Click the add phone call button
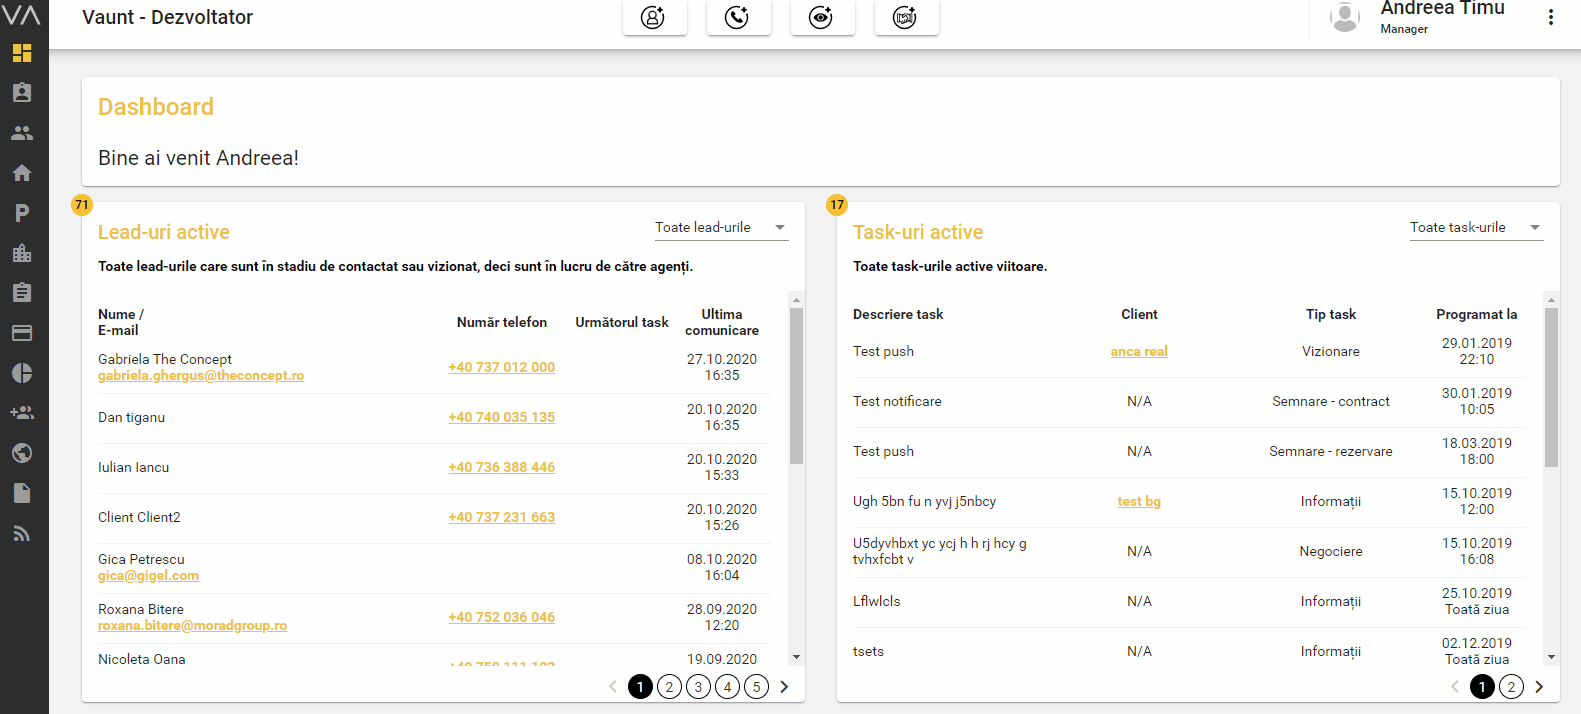This screenshot has width=1581, height=714. pyautogui.click(x=738, y=17)
